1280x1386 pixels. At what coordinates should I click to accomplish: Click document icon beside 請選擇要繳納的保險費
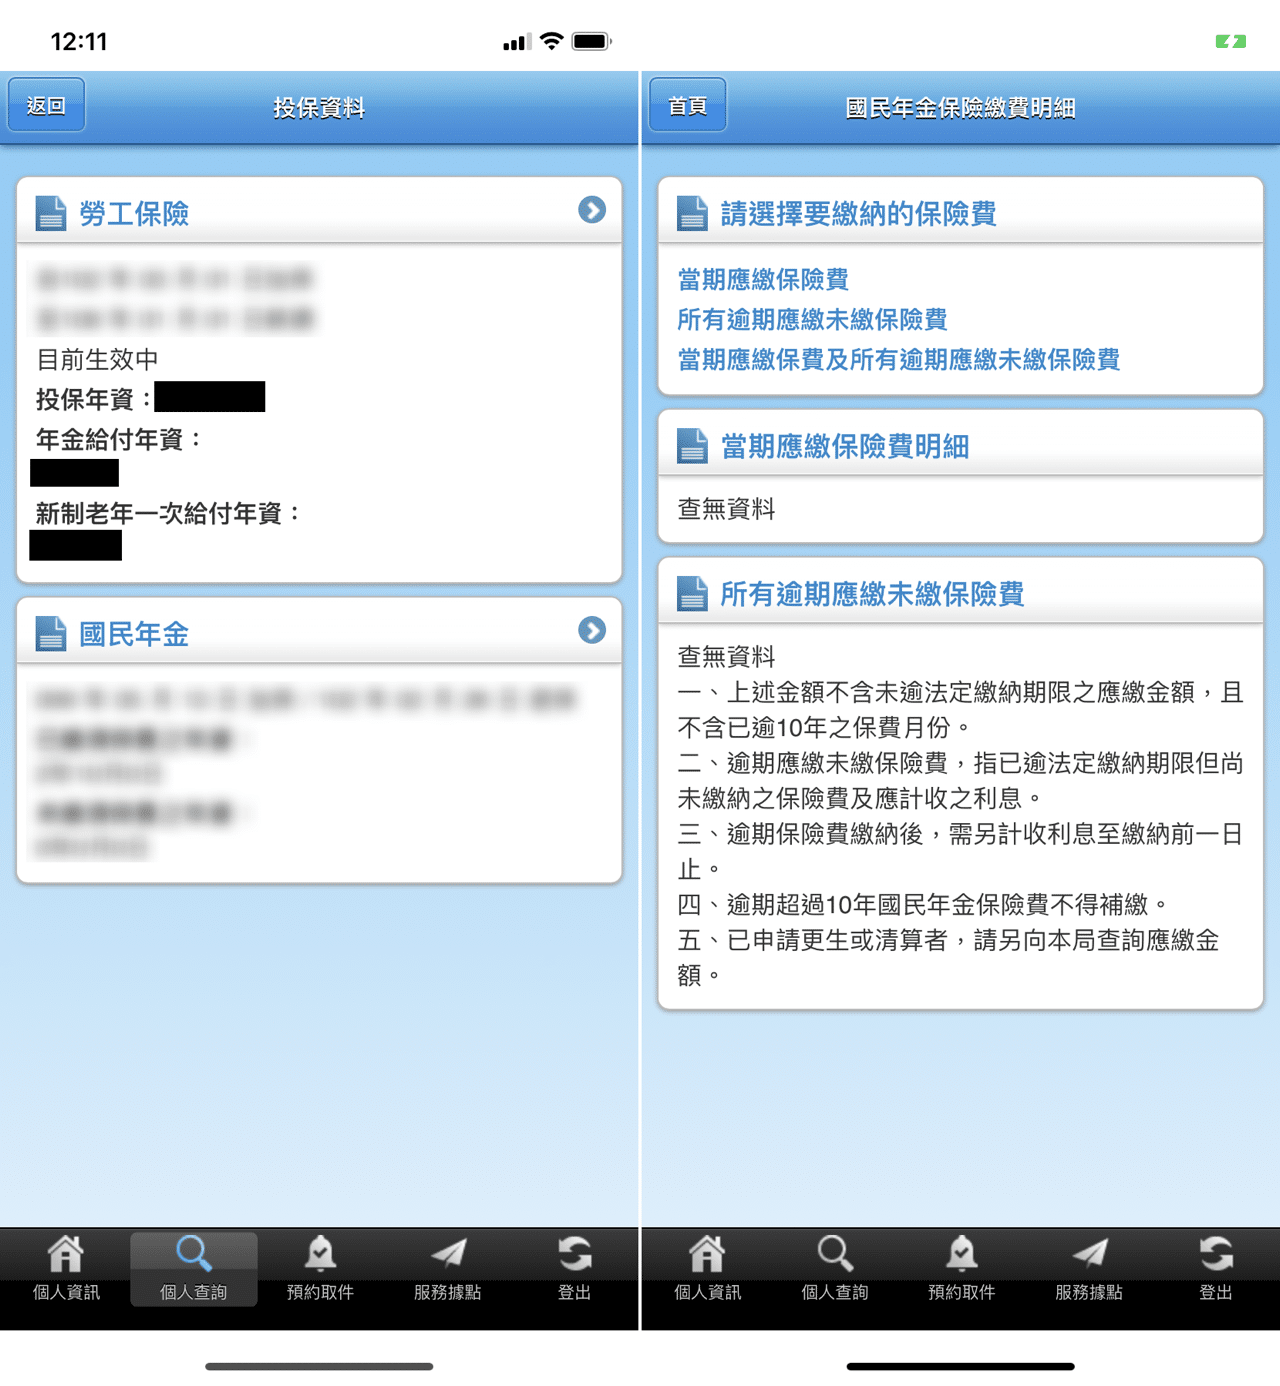click(692, 213)
